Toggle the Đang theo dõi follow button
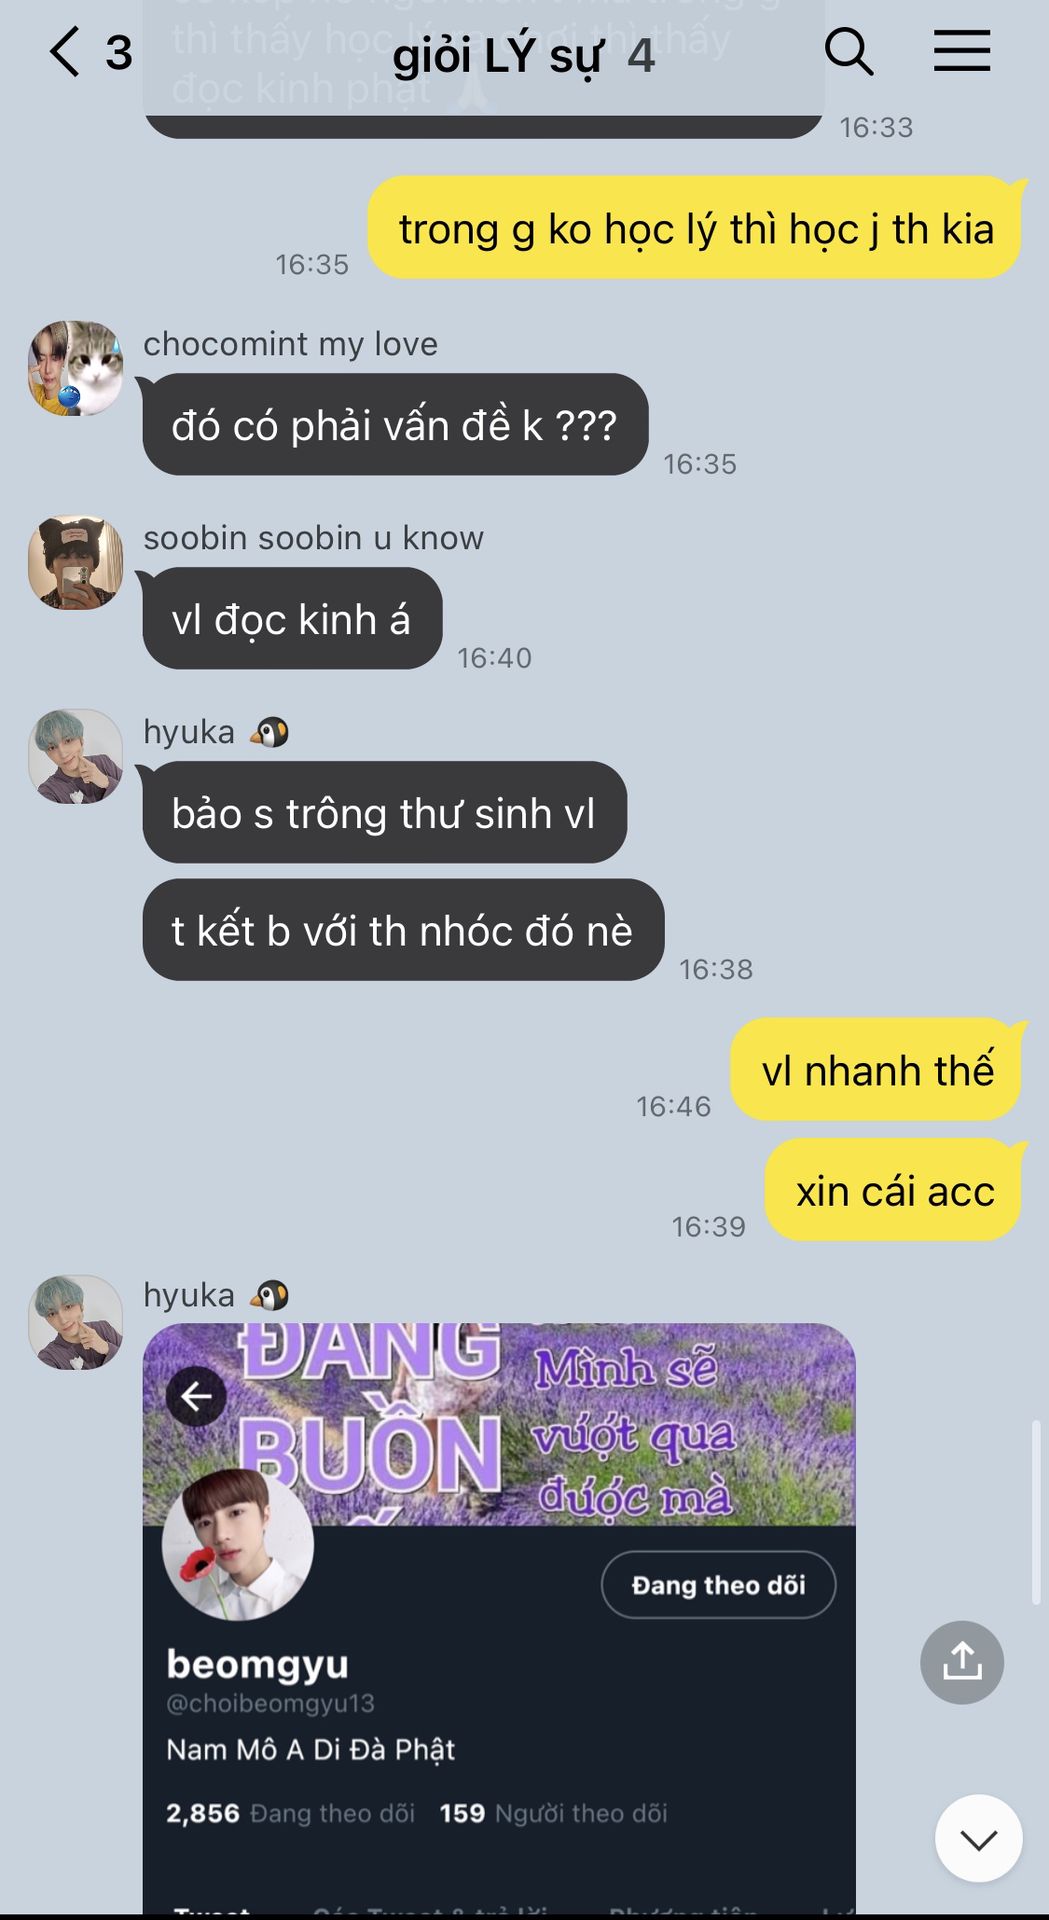 [718, 1585]
